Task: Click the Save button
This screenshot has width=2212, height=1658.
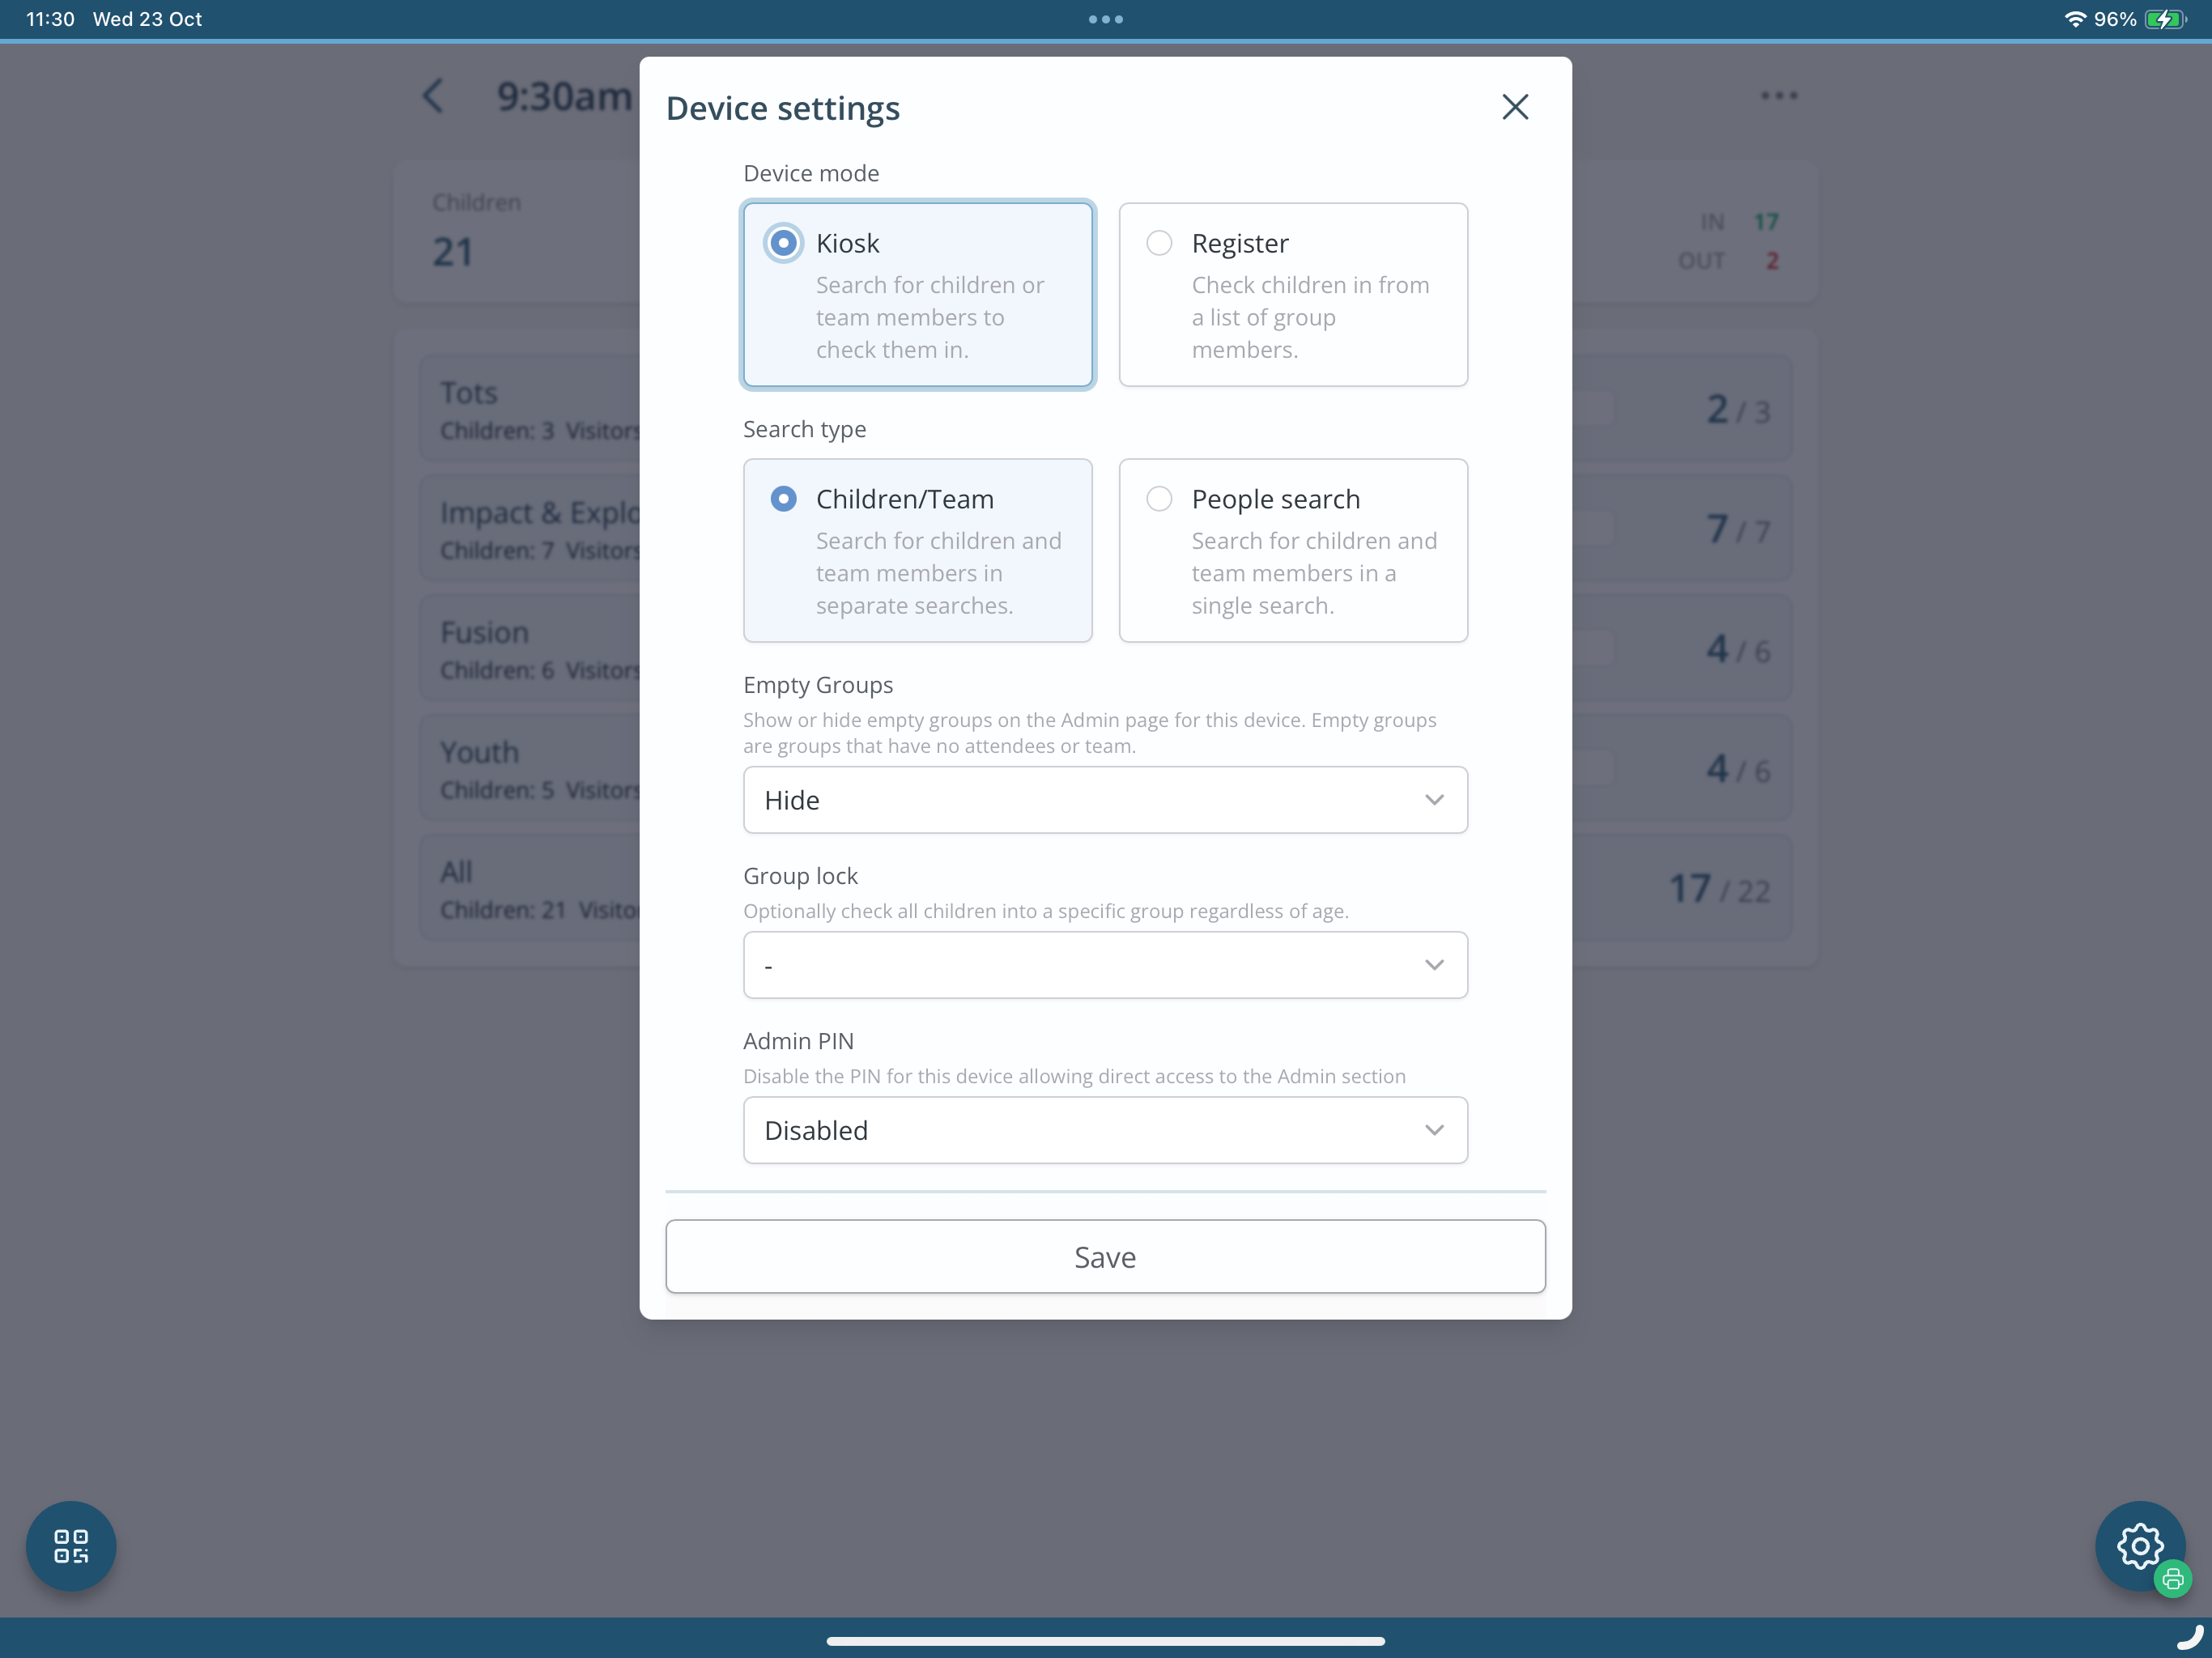Action: coord(1105,1257)
